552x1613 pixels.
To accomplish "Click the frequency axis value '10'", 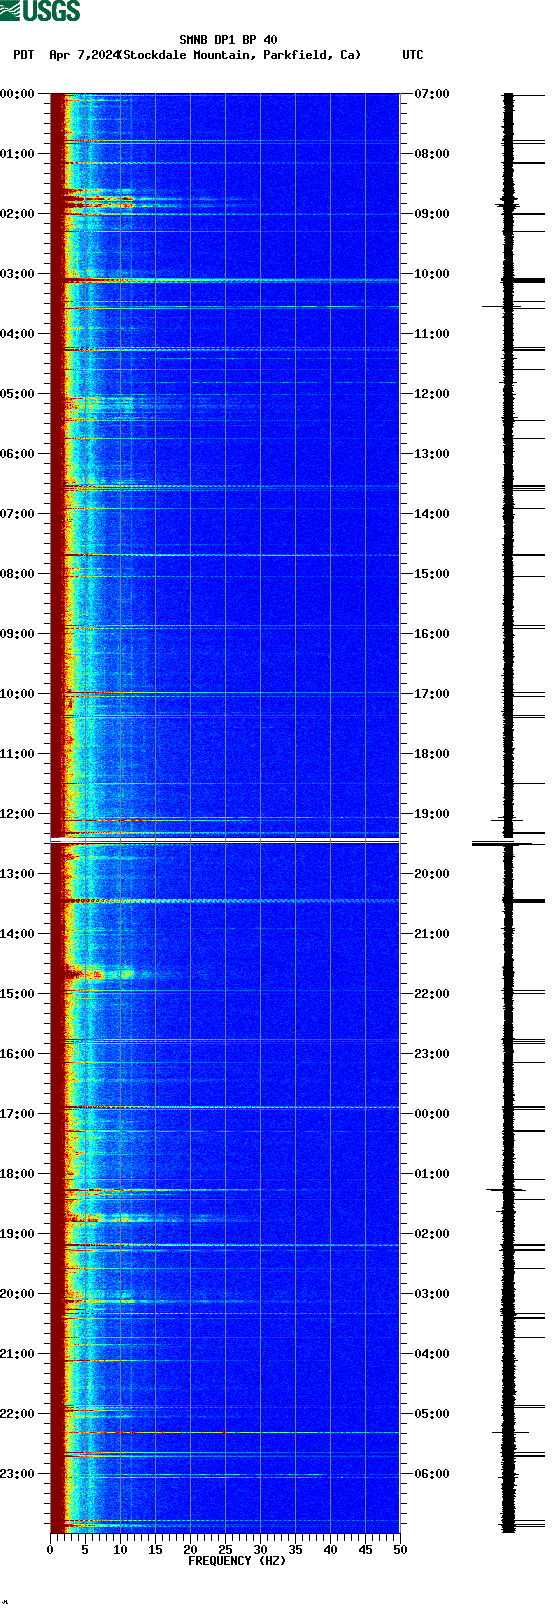I will tap(120, 1550).
